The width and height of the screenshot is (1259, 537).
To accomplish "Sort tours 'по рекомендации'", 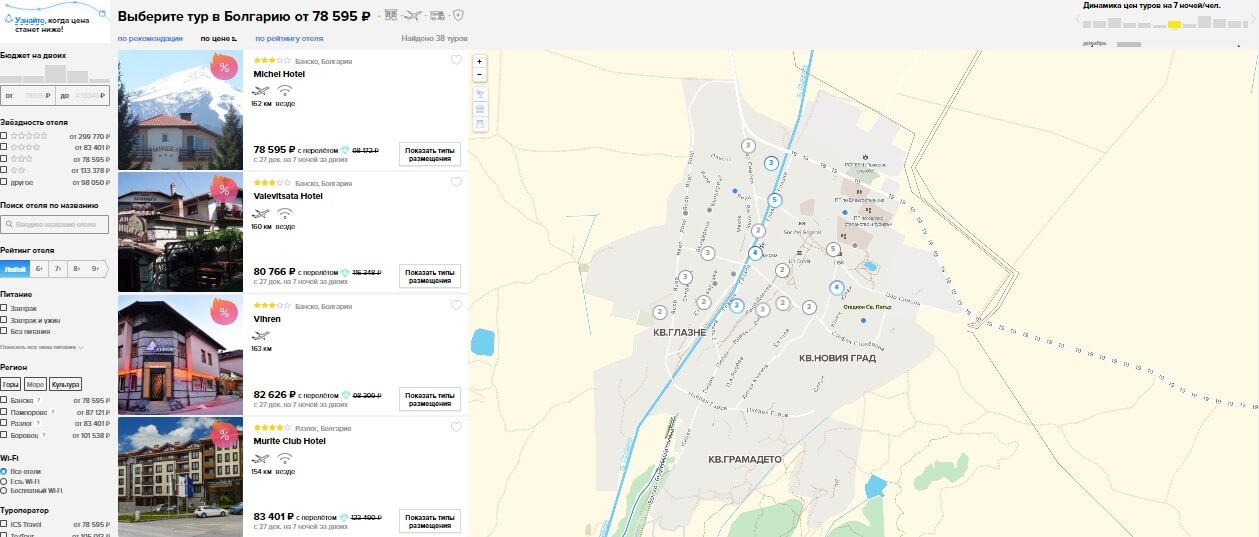I will pos(150,38).
